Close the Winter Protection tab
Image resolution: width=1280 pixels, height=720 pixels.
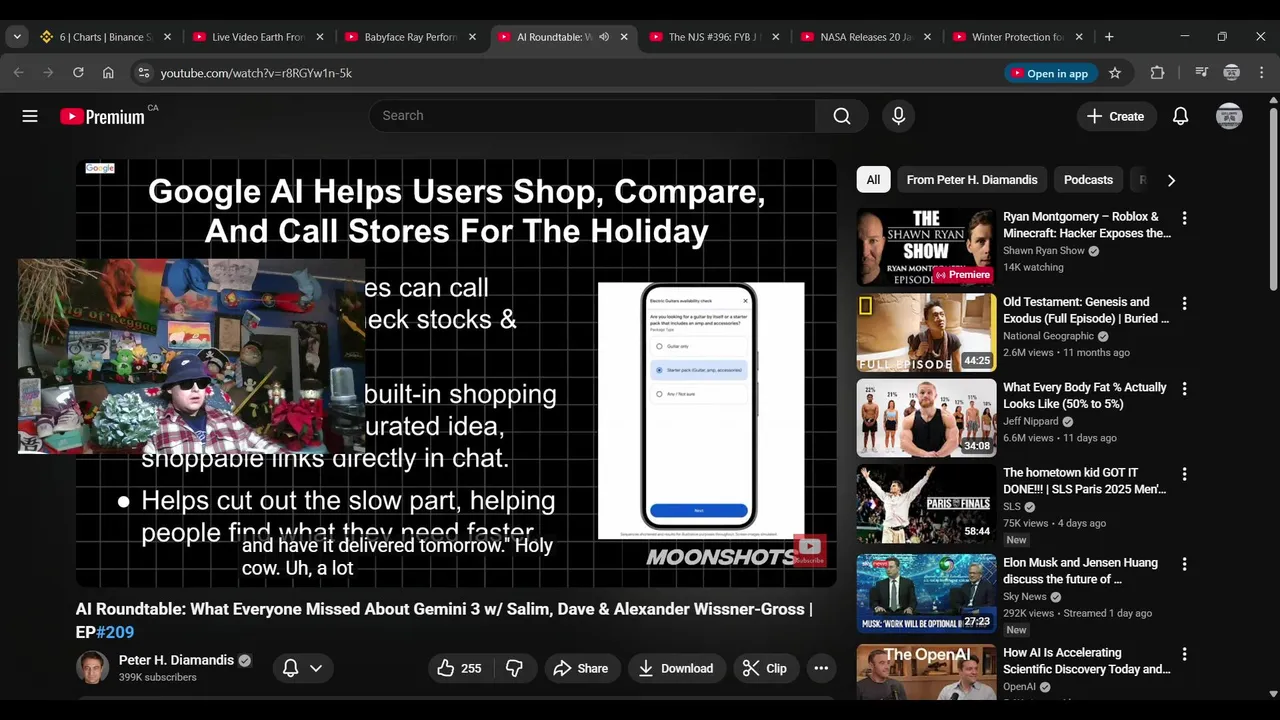coord(1079,37)
